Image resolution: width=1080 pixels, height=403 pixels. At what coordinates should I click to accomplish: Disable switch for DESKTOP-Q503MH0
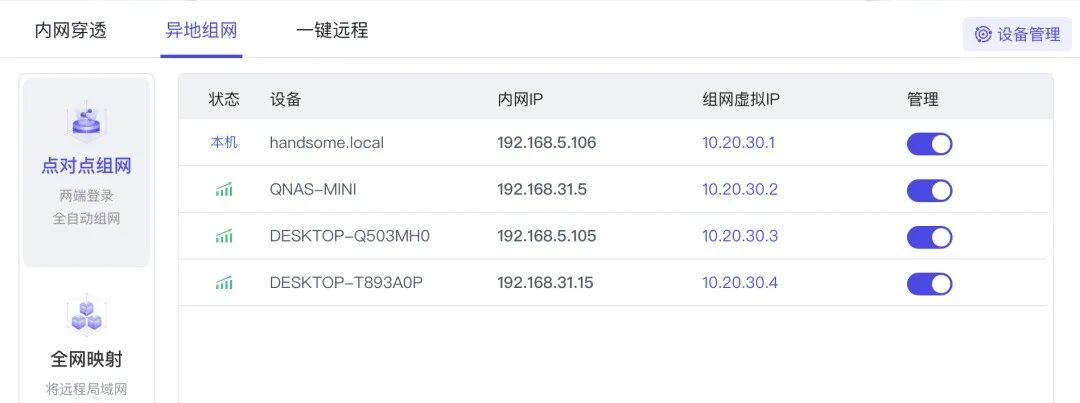(x=929, y=237)
